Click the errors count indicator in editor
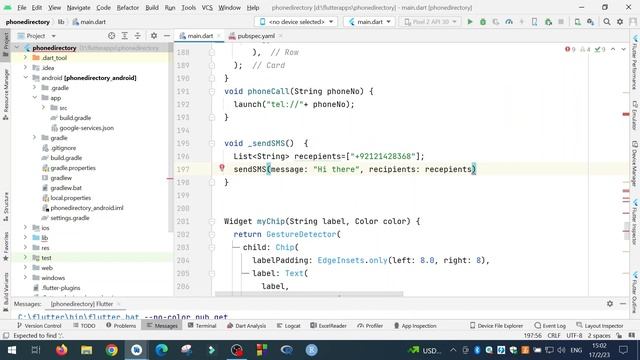Screen dimensions: 640x360 [570, 49]
